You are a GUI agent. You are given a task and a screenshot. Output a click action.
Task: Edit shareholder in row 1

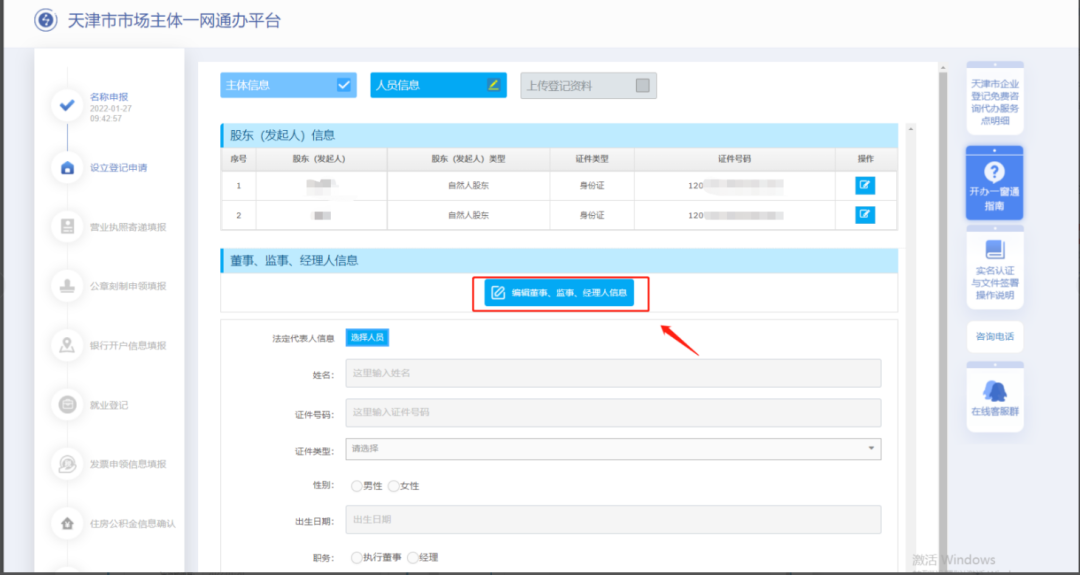pyautogui.click(x=865, y=185)
